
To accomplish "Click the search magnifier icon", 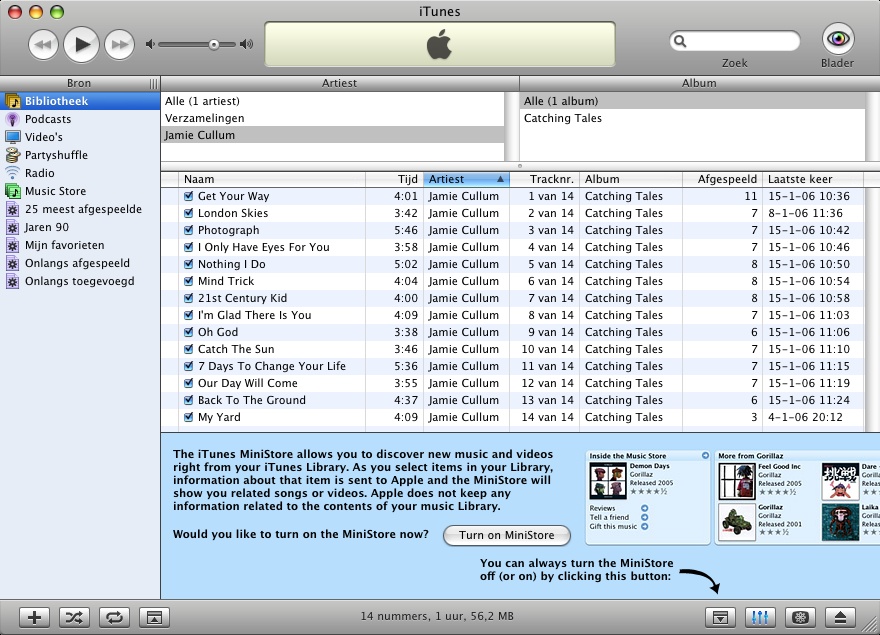I will [x=680, y=41].
